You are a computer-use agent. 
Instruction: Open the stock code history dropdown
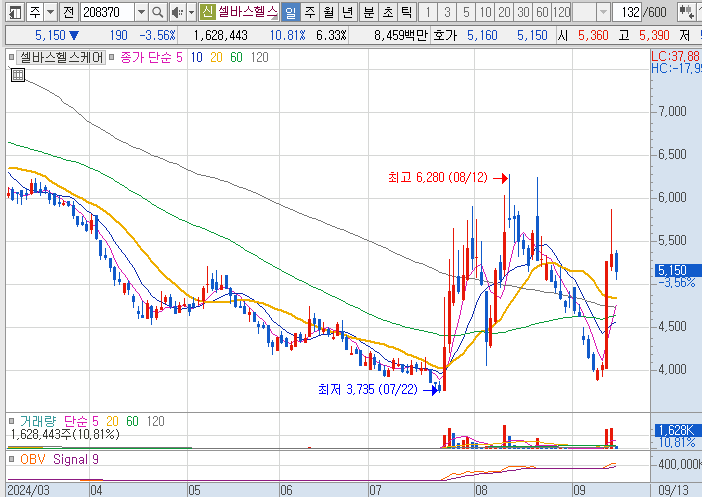141,12
